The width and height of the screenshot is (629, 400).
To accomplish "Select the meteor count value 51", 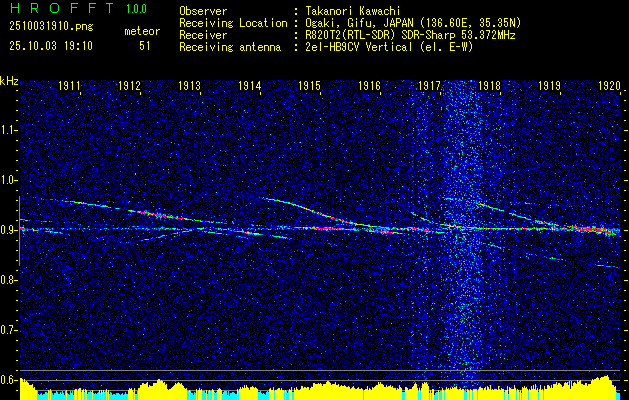I will pos(145,46).
